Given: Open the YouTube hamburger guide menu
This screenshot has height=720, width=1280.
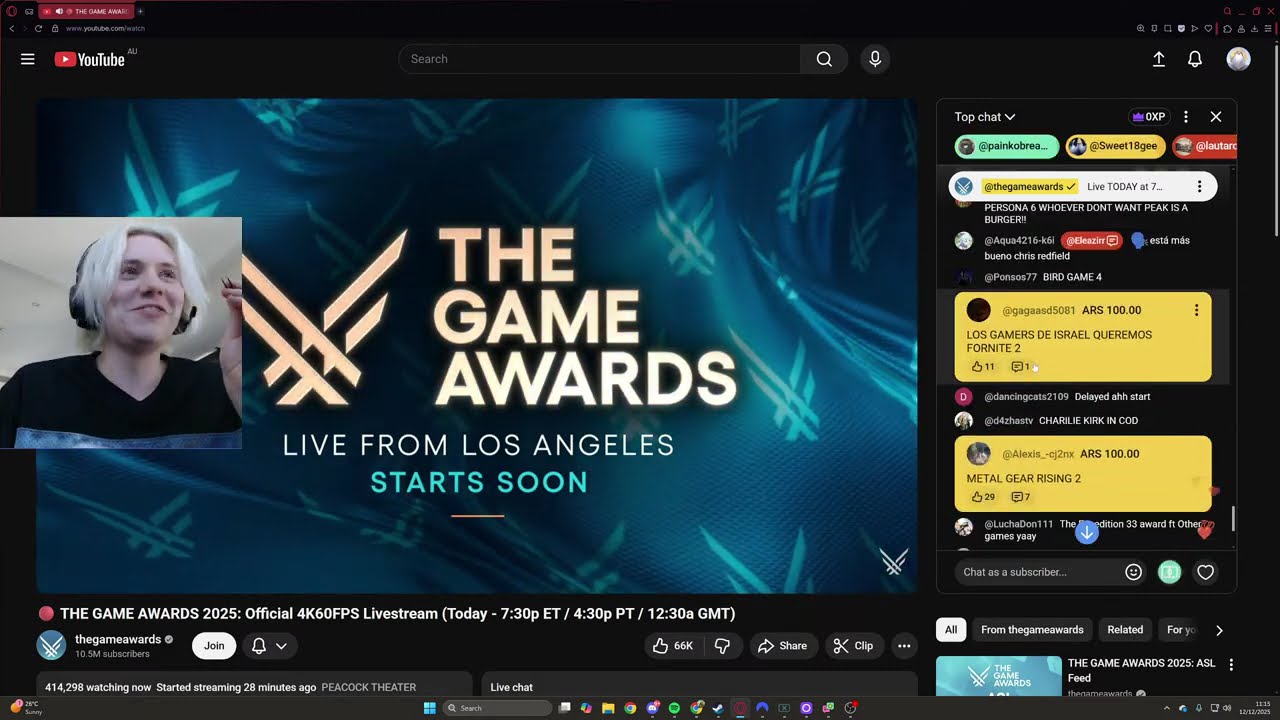Looking at the screenshot, I should [x=28, y=59].
